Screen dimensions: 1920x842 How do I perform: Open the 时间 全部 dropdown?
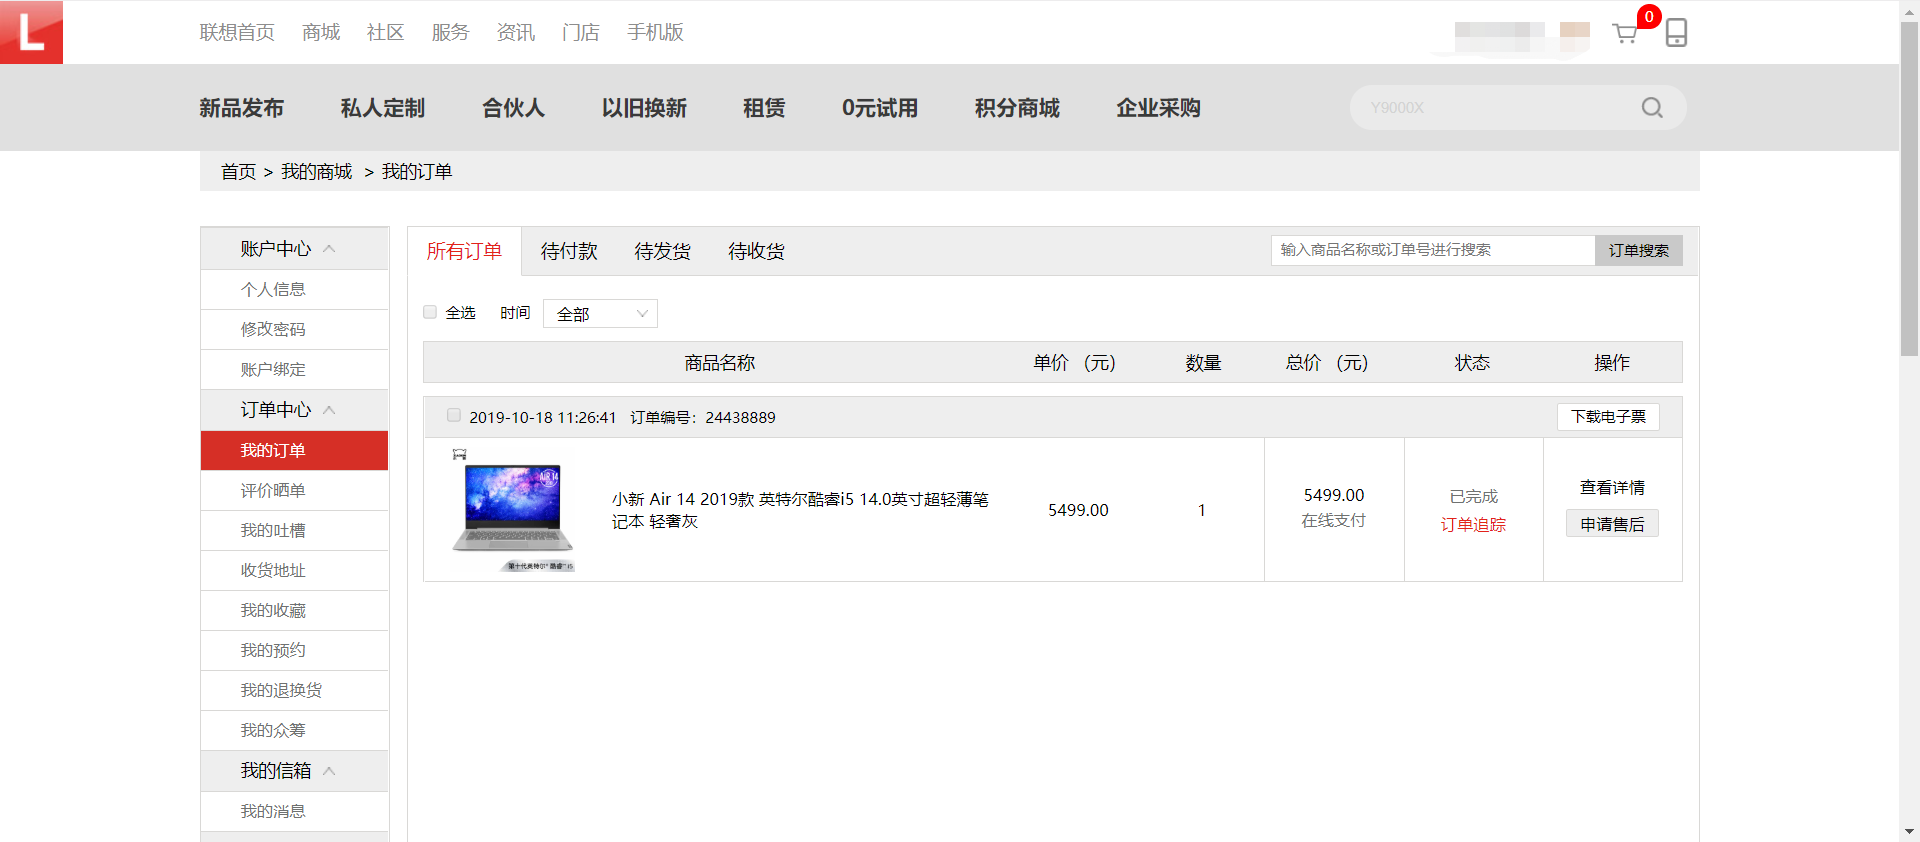pyautogui.click(x=600, y=314)
